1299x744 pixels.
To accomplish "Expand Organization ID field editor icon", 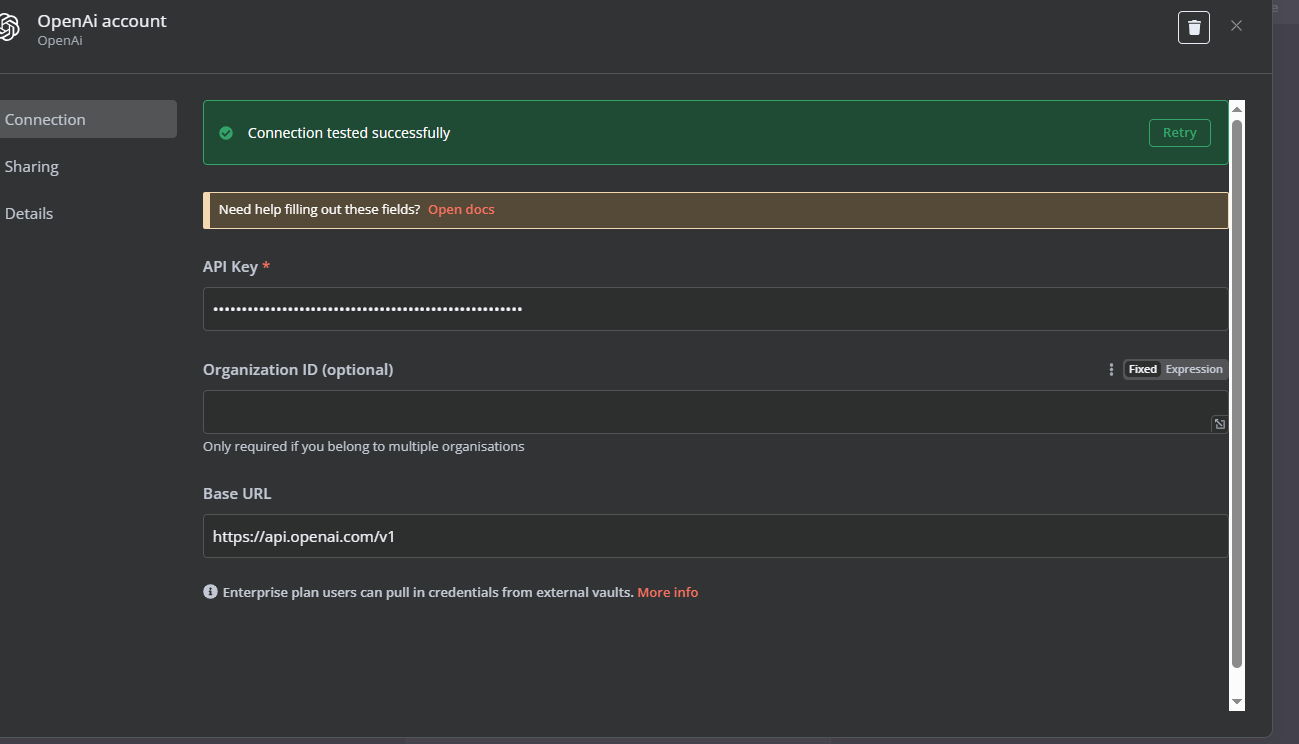I will coord(1220,424).
